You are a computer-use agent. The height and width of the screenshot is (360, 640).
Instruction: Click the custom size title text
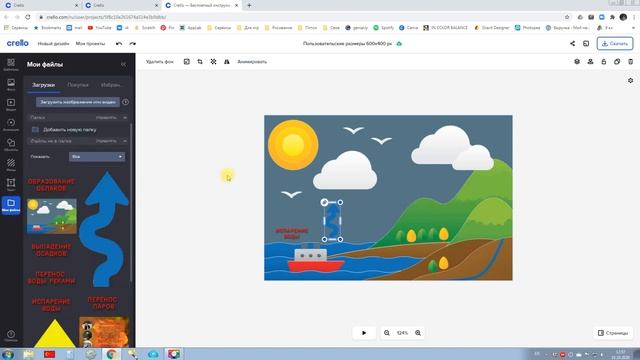coord(347,44)
